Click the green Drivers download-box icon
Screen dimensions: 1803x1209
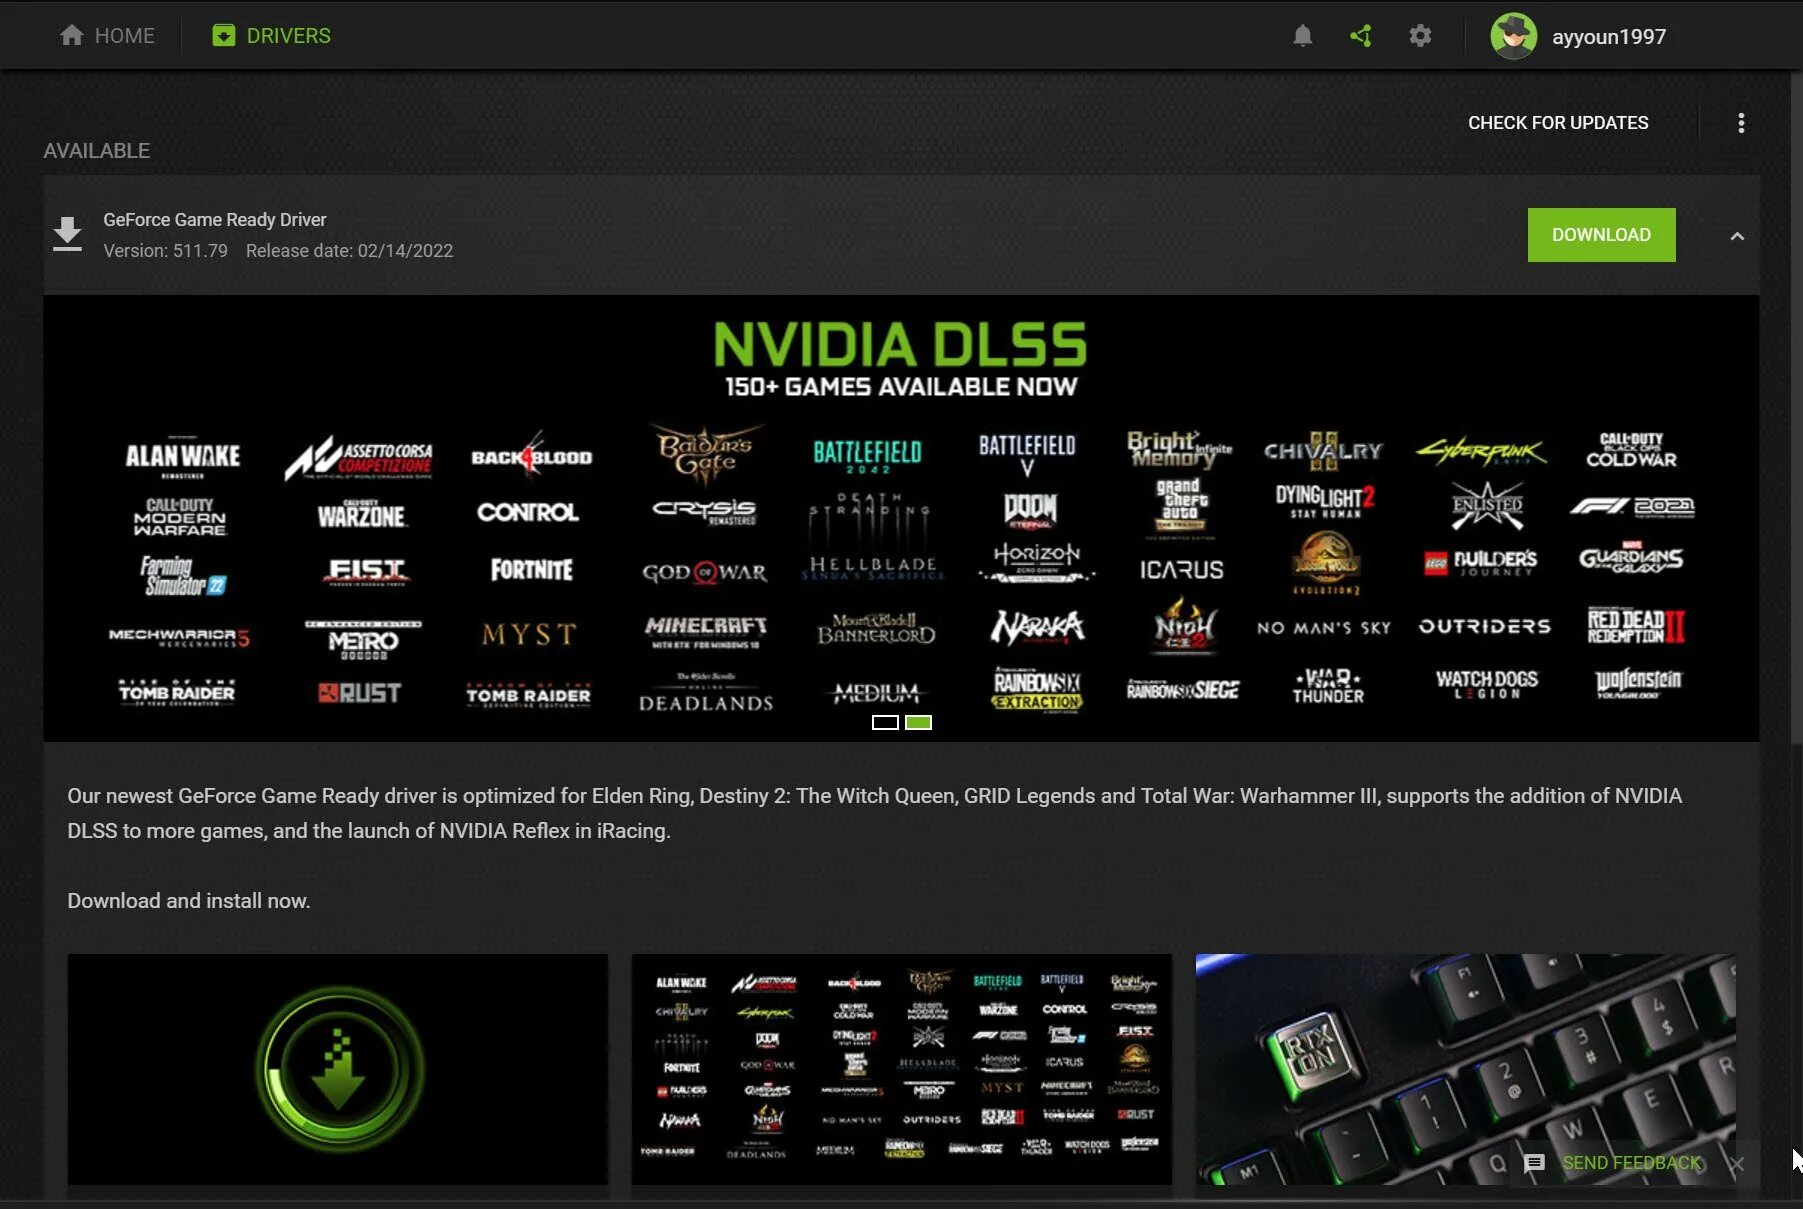coord(224,36)
